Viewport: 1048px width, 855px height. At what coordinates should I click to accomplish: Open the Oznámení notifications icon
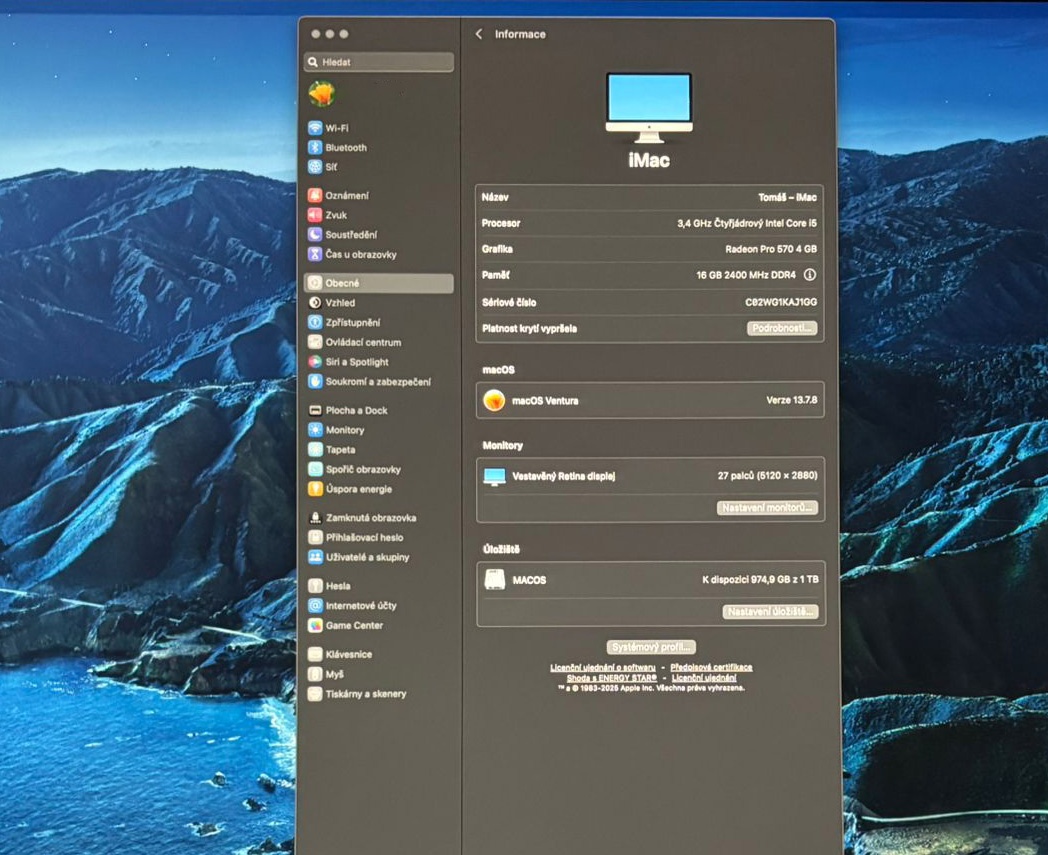tap(315, 195)
